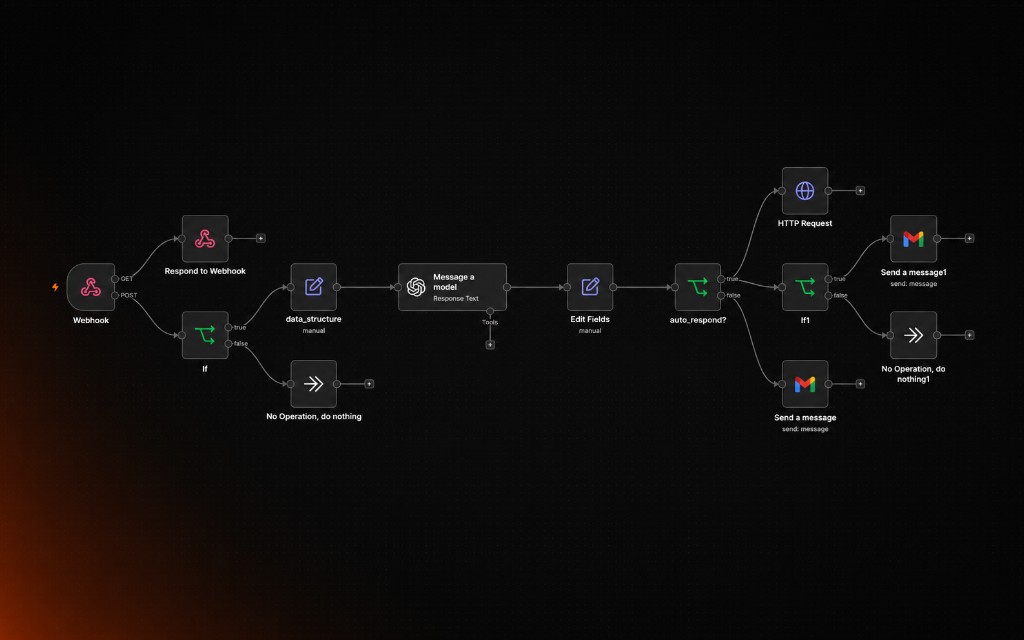1024x640 pixels.
Task: Click the output connector of Edit Fields node
Action: tap(613, 287)
